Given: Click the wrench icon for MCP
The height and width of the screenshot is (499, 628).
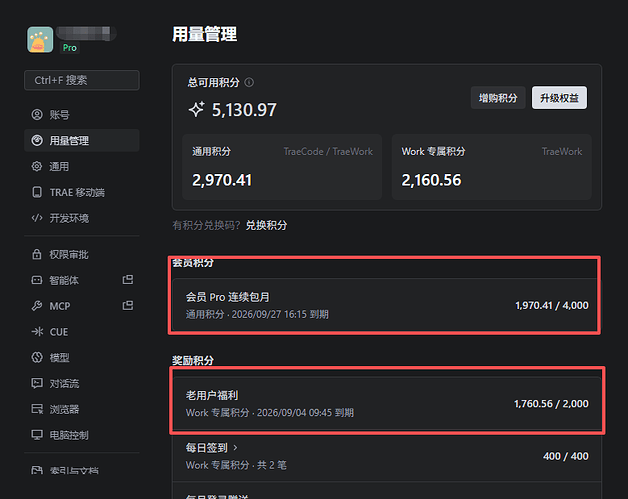Looking at the screenshot, I should (x=37, y=306).
